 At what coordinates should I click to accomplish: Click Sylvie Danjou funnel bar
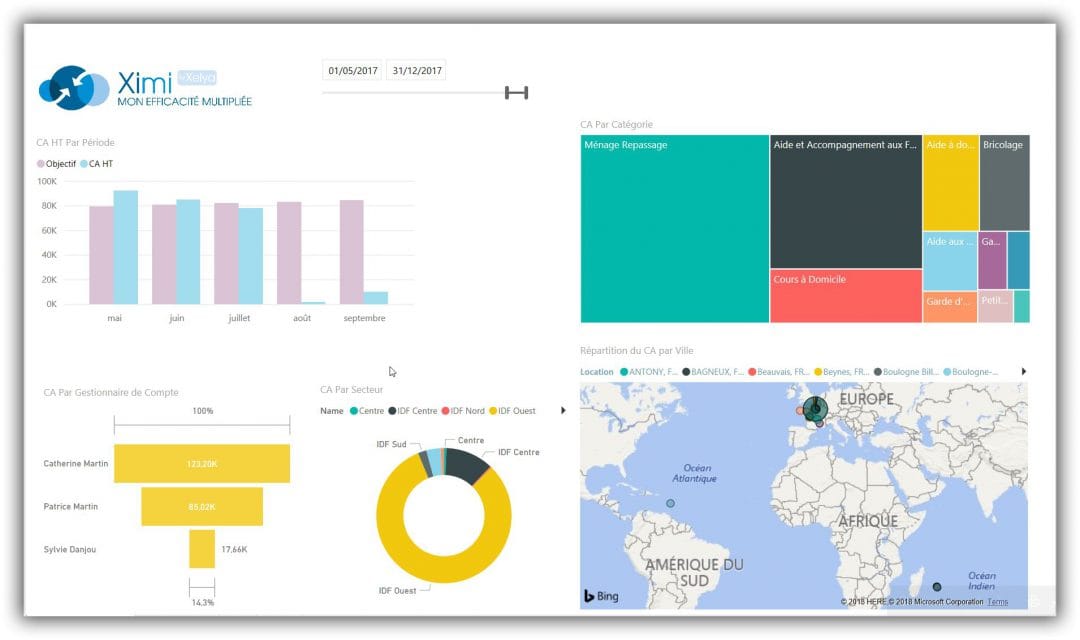pyautogui.click(x=202, y=549)
